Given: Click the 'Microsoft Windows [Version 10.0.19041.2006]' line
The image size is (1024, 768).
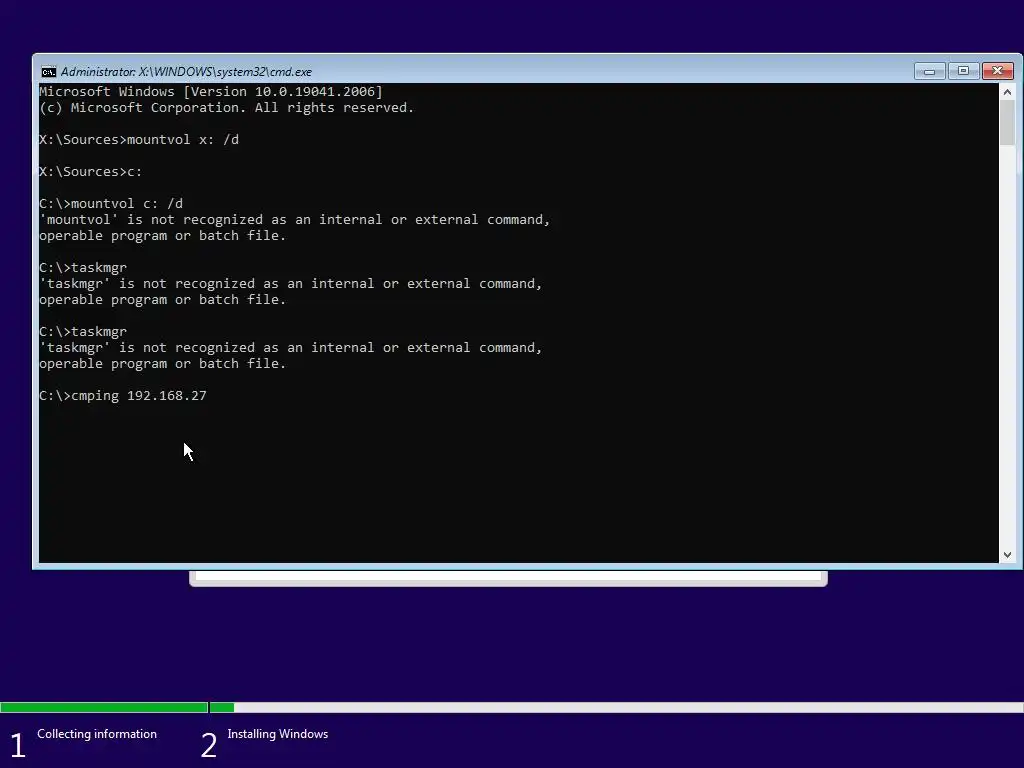Looking at the screenshot, I should click(x=211, y=91).
